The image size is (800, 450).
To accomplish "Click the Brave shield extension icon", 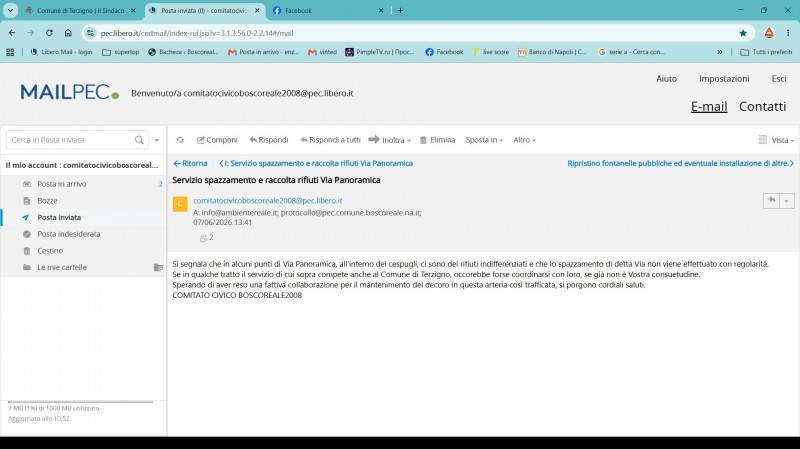I will point(769,33).
